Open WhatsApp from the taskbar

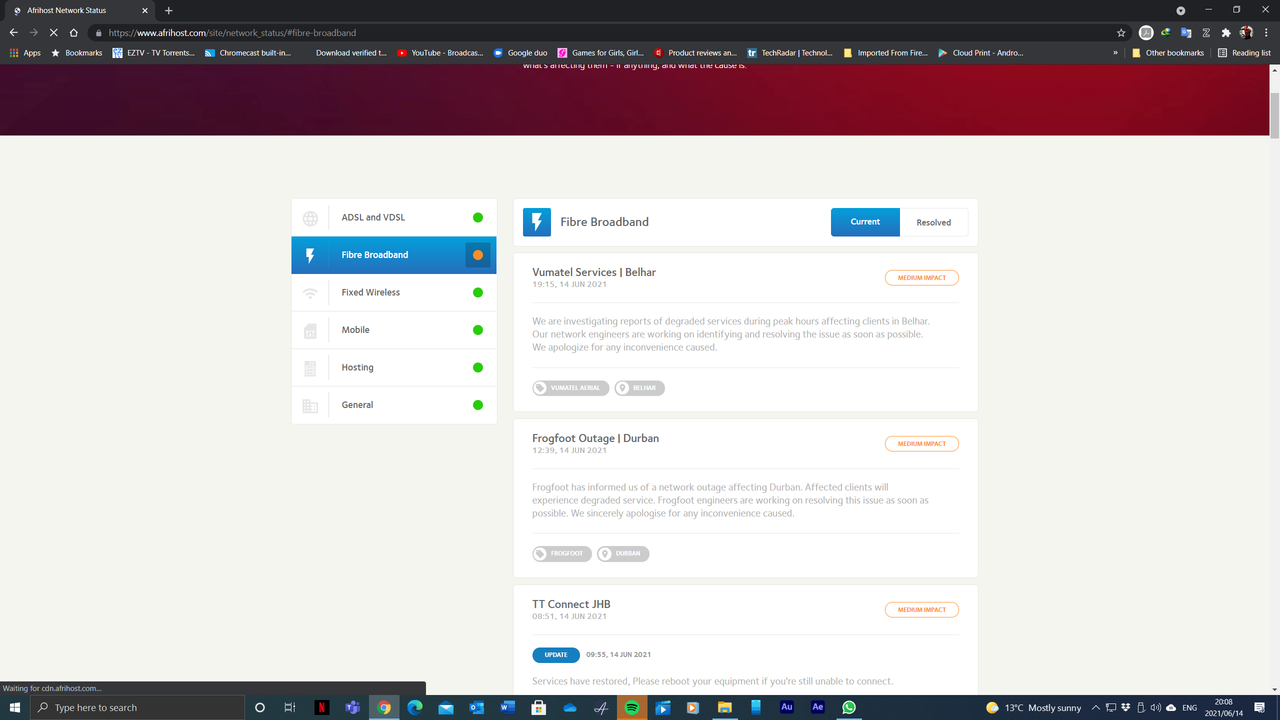849,707
